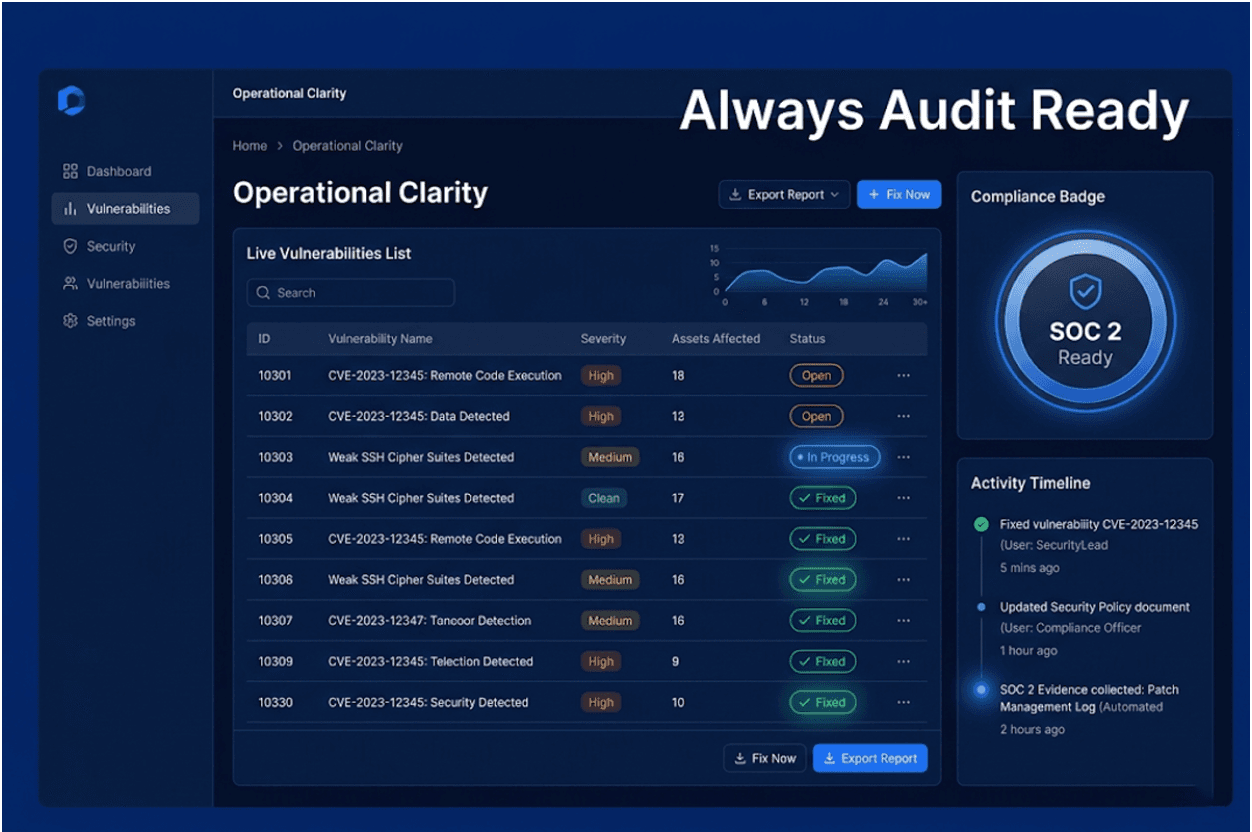Open the more options for row 10303
This screenshot has height=832, width=1252.
(x=904, y=457)
